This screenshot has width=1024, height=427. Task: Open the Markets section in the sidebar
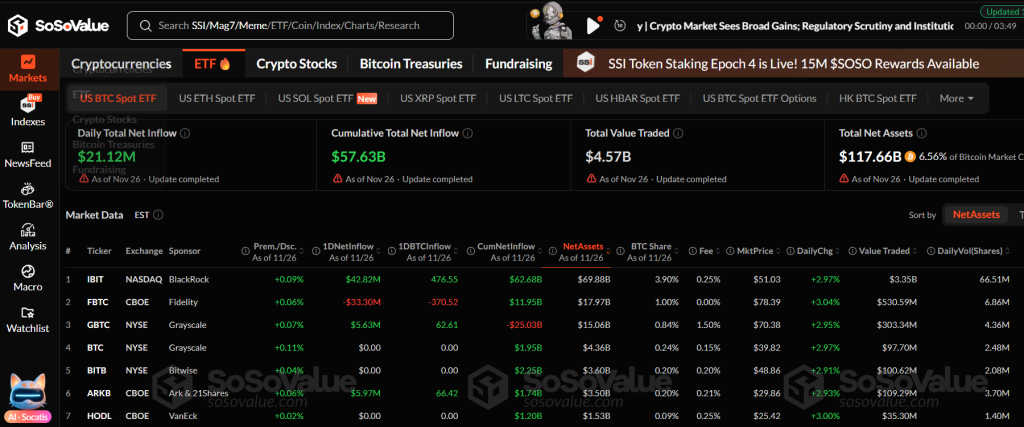click(27, 68)
